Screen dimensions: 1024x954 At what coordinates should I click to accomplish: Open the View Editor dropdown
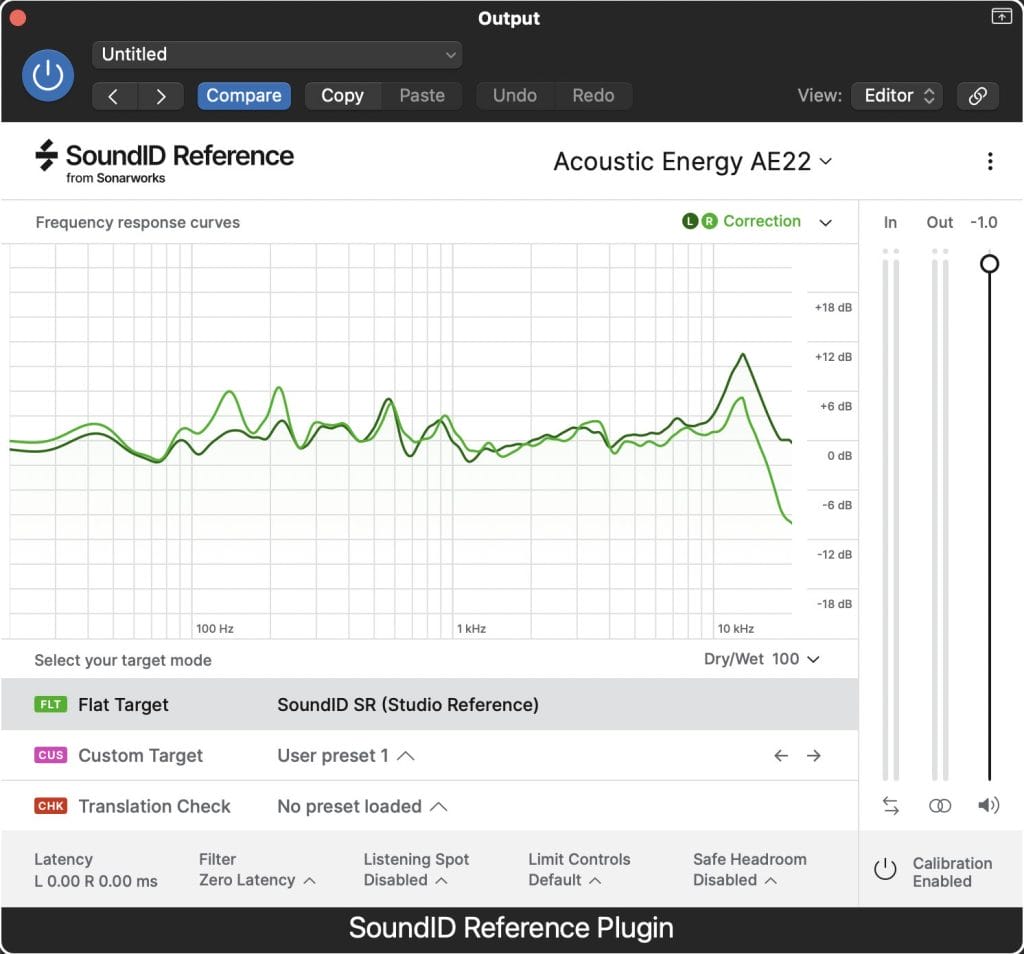(896, 96)
